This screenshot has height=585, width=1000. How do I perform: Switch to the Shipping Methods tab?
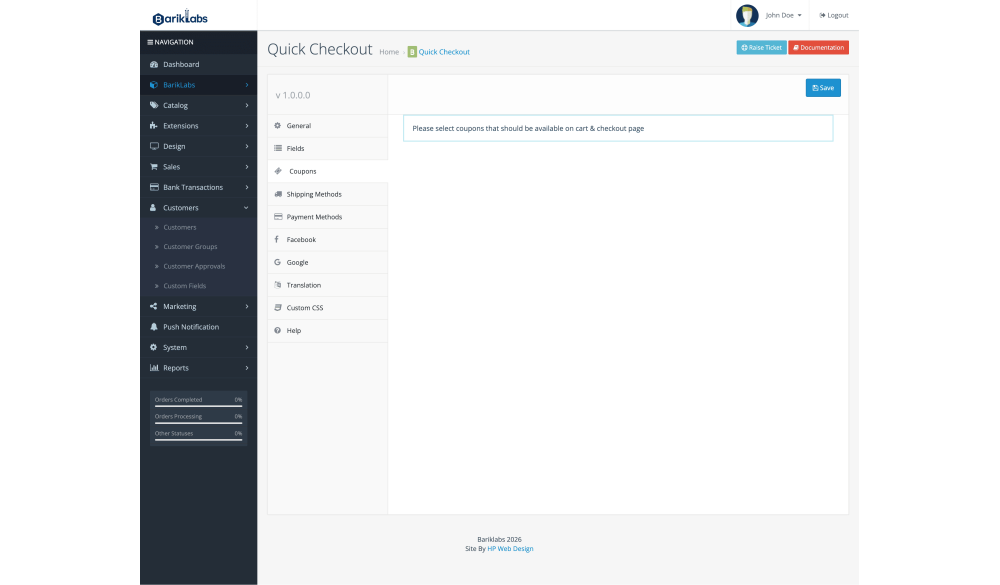313,194
